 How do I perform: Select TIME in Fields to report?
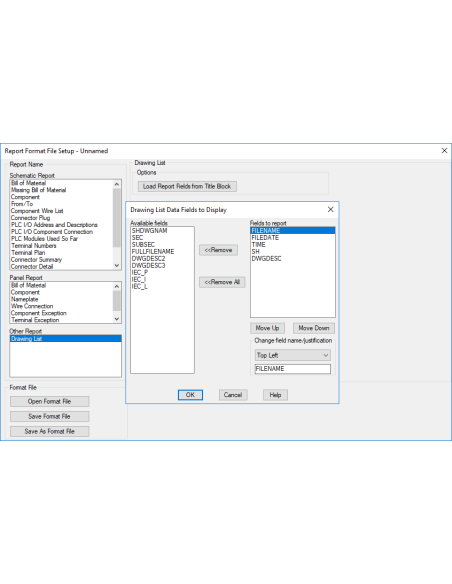(x=293, y=245)
